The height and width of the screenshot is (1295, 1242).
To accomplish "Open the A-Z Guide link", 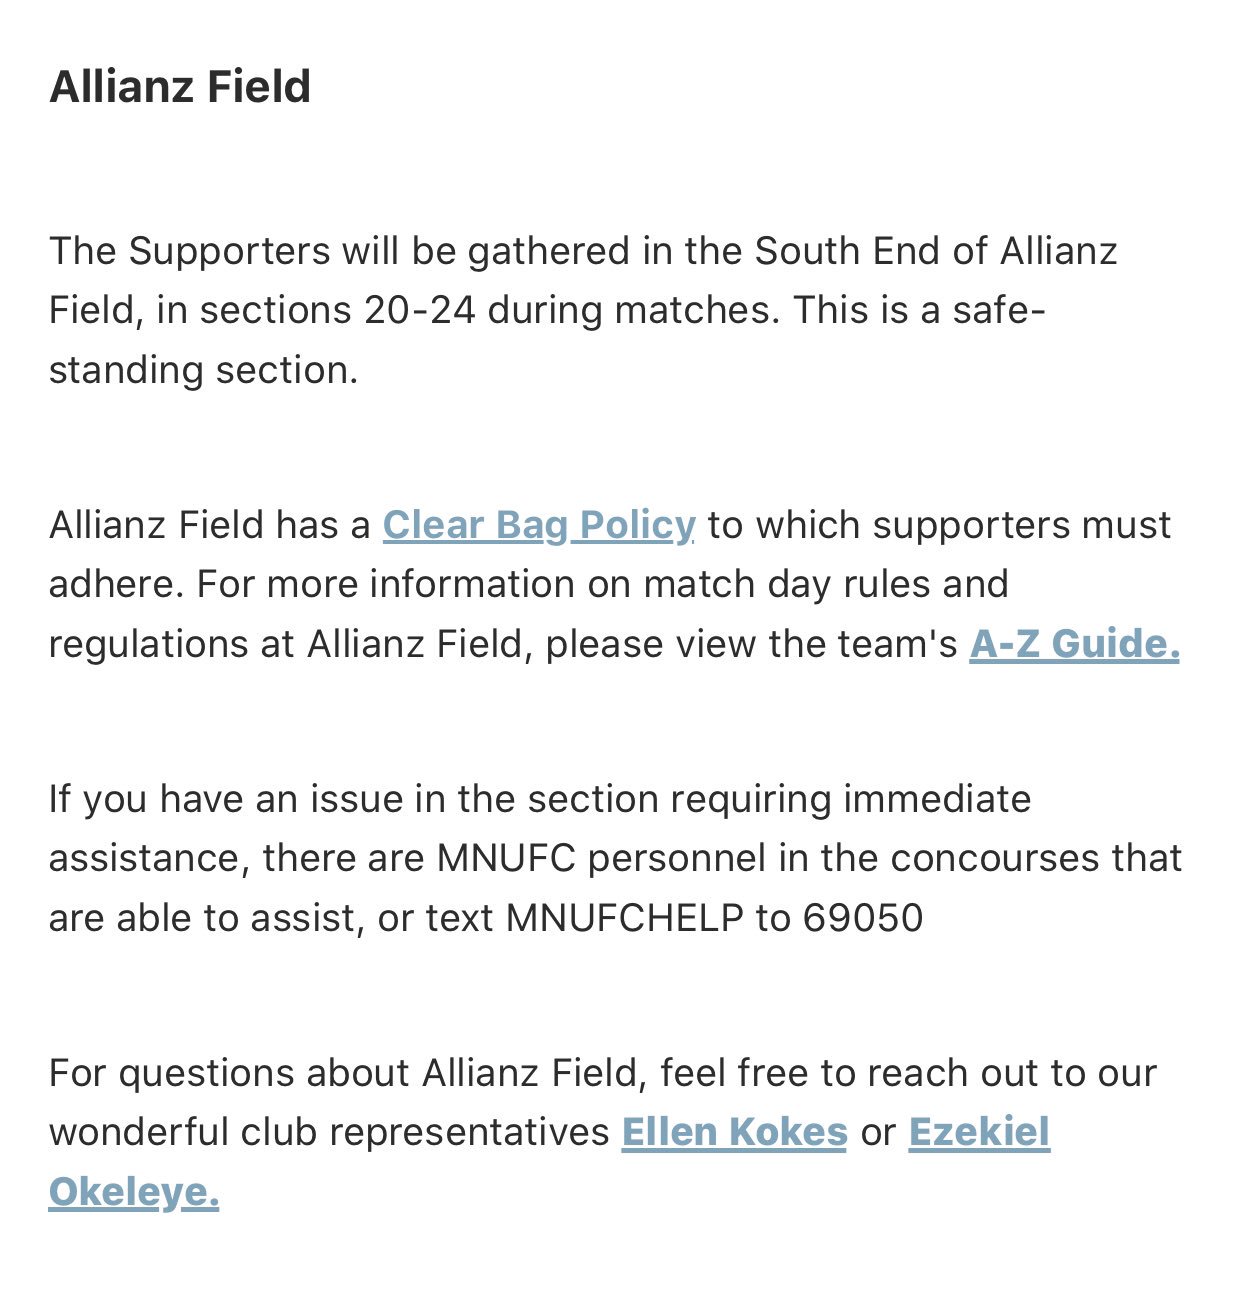I will (x=1075, y=644).
